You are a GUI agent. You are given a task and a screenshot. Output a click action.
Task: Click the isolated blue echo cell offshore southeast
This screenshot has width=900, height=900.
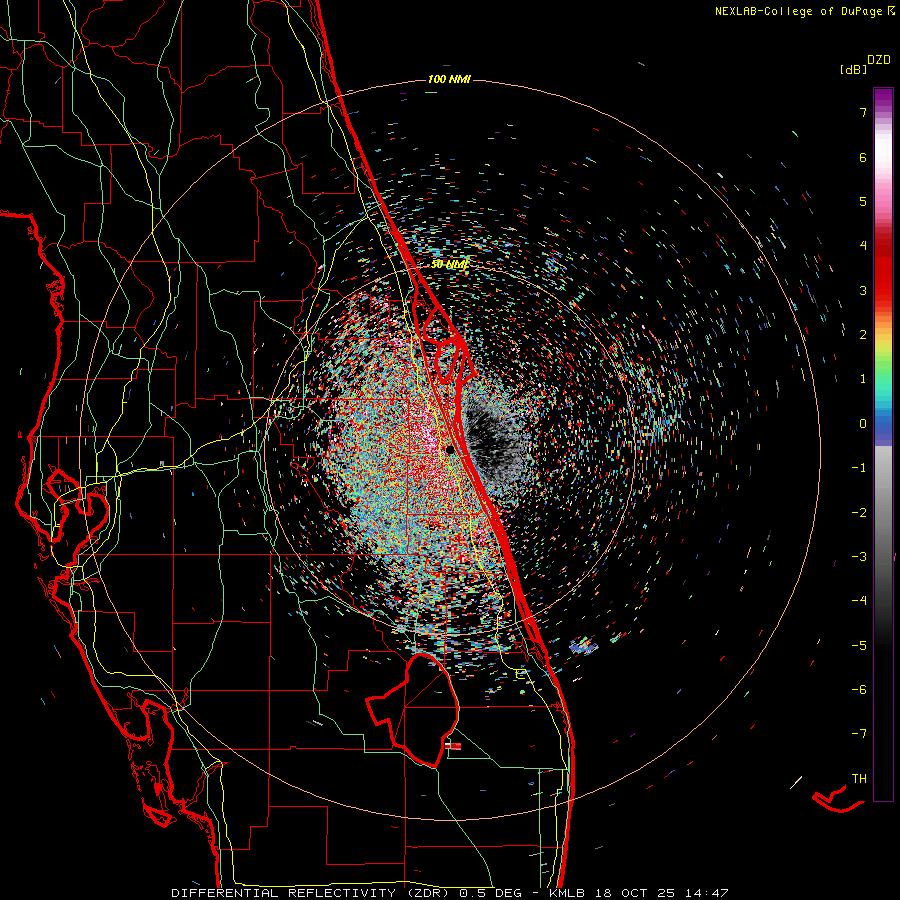[x=584, y=646]
